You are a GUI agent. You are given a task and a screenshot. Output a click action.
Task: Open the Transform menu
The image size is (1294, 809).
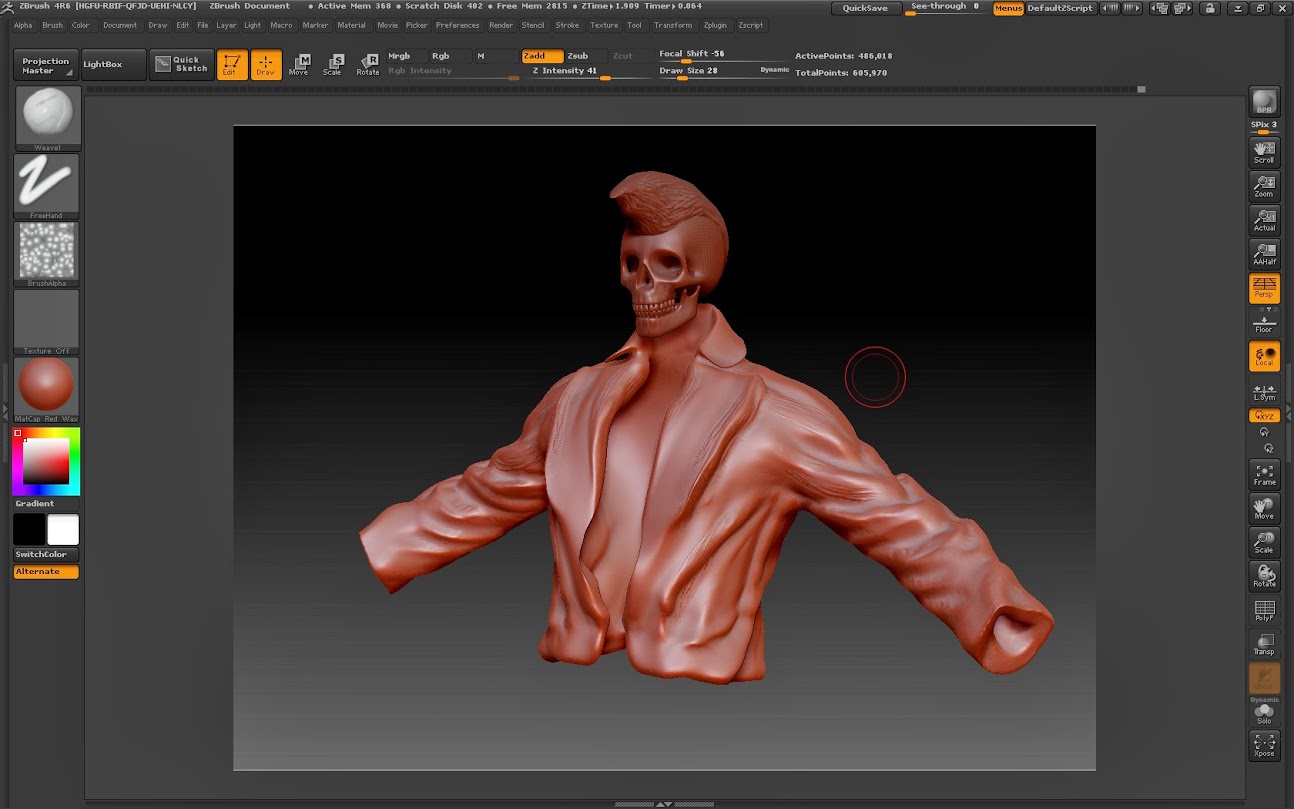(673, 25)
